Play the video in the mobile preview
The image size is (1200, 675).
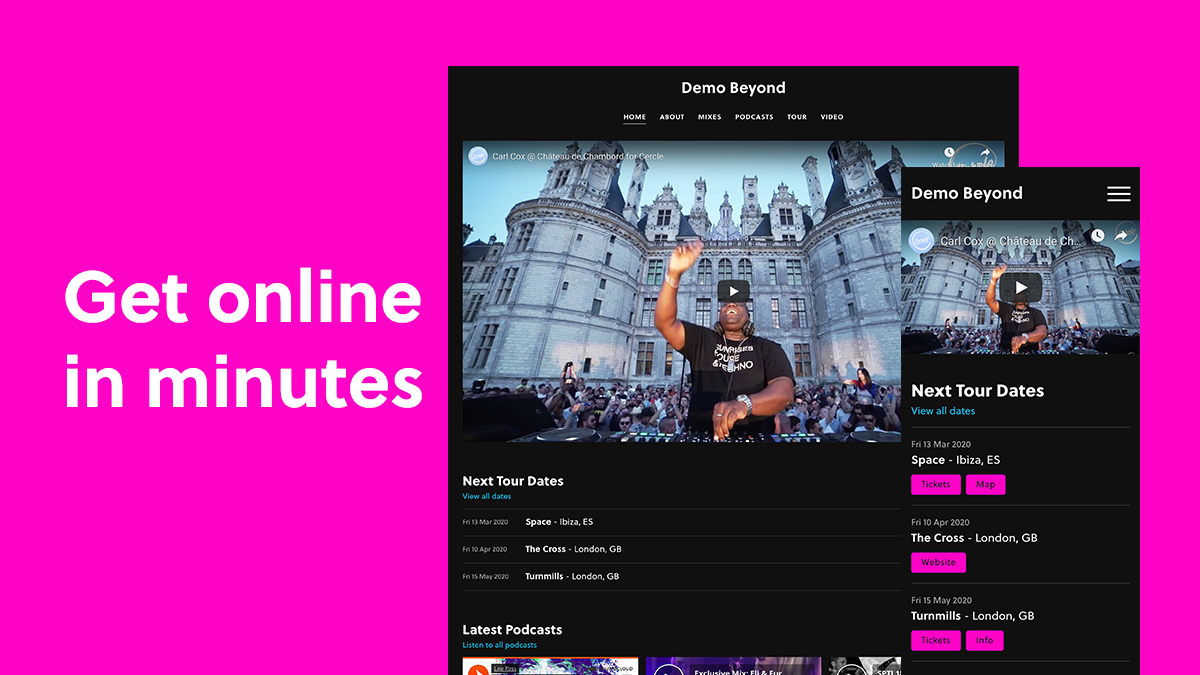(x=1020, y=287)
